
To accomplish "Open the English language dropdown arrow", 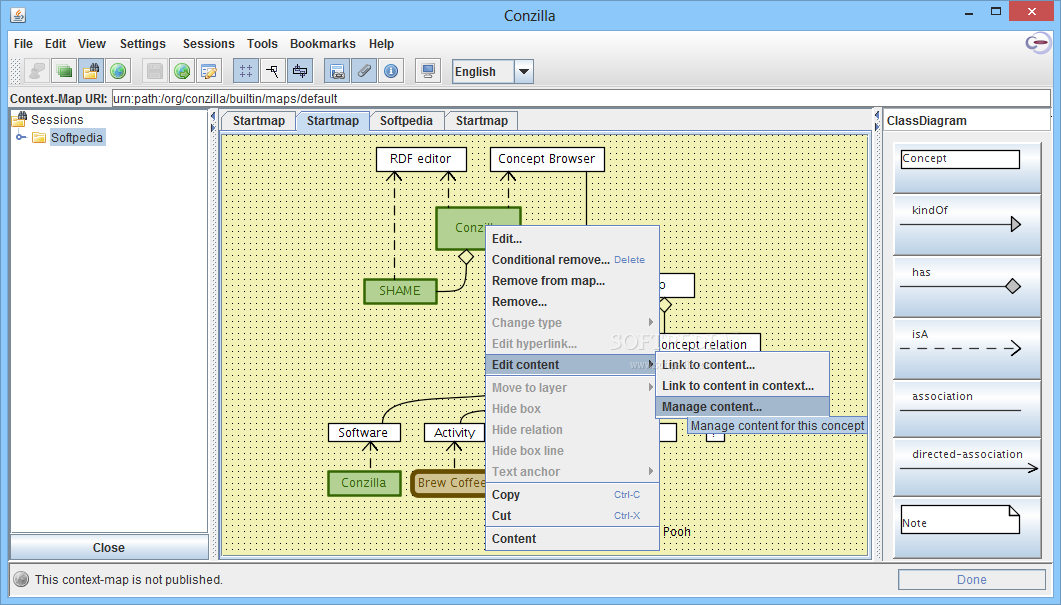I will point(524,72).
